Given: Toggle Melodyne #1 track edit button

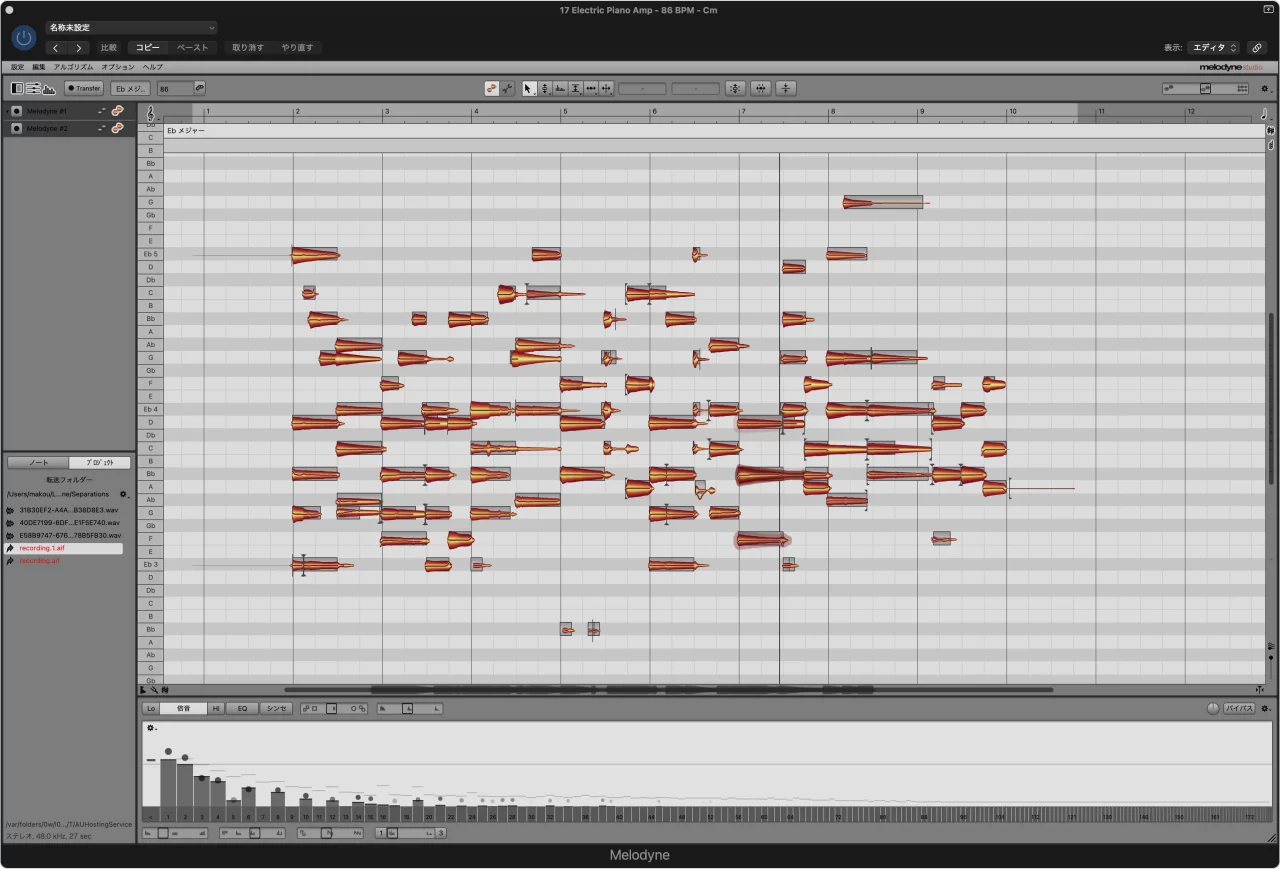Looking at the screenshot, I should 117,111.
